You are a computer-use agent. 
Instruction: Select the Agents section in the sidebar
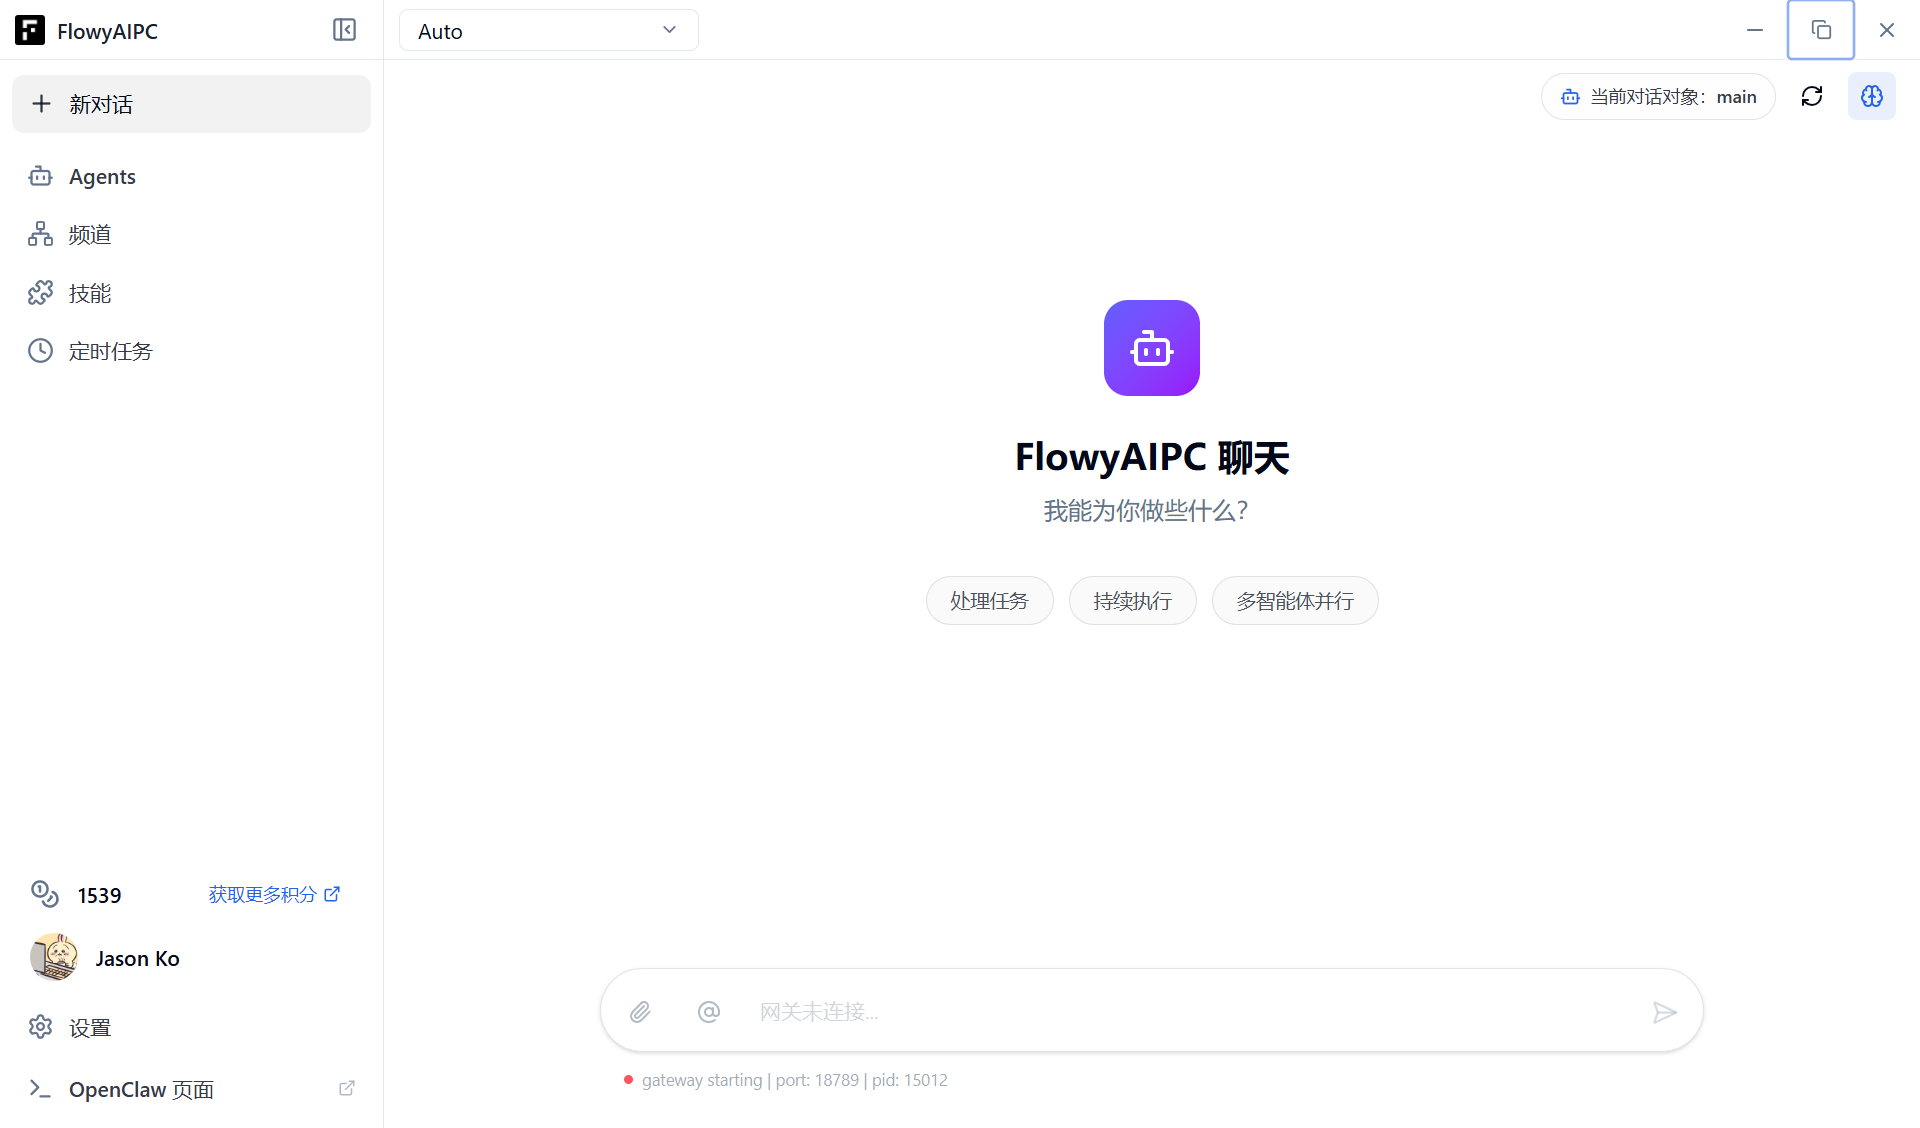[102, 176]
